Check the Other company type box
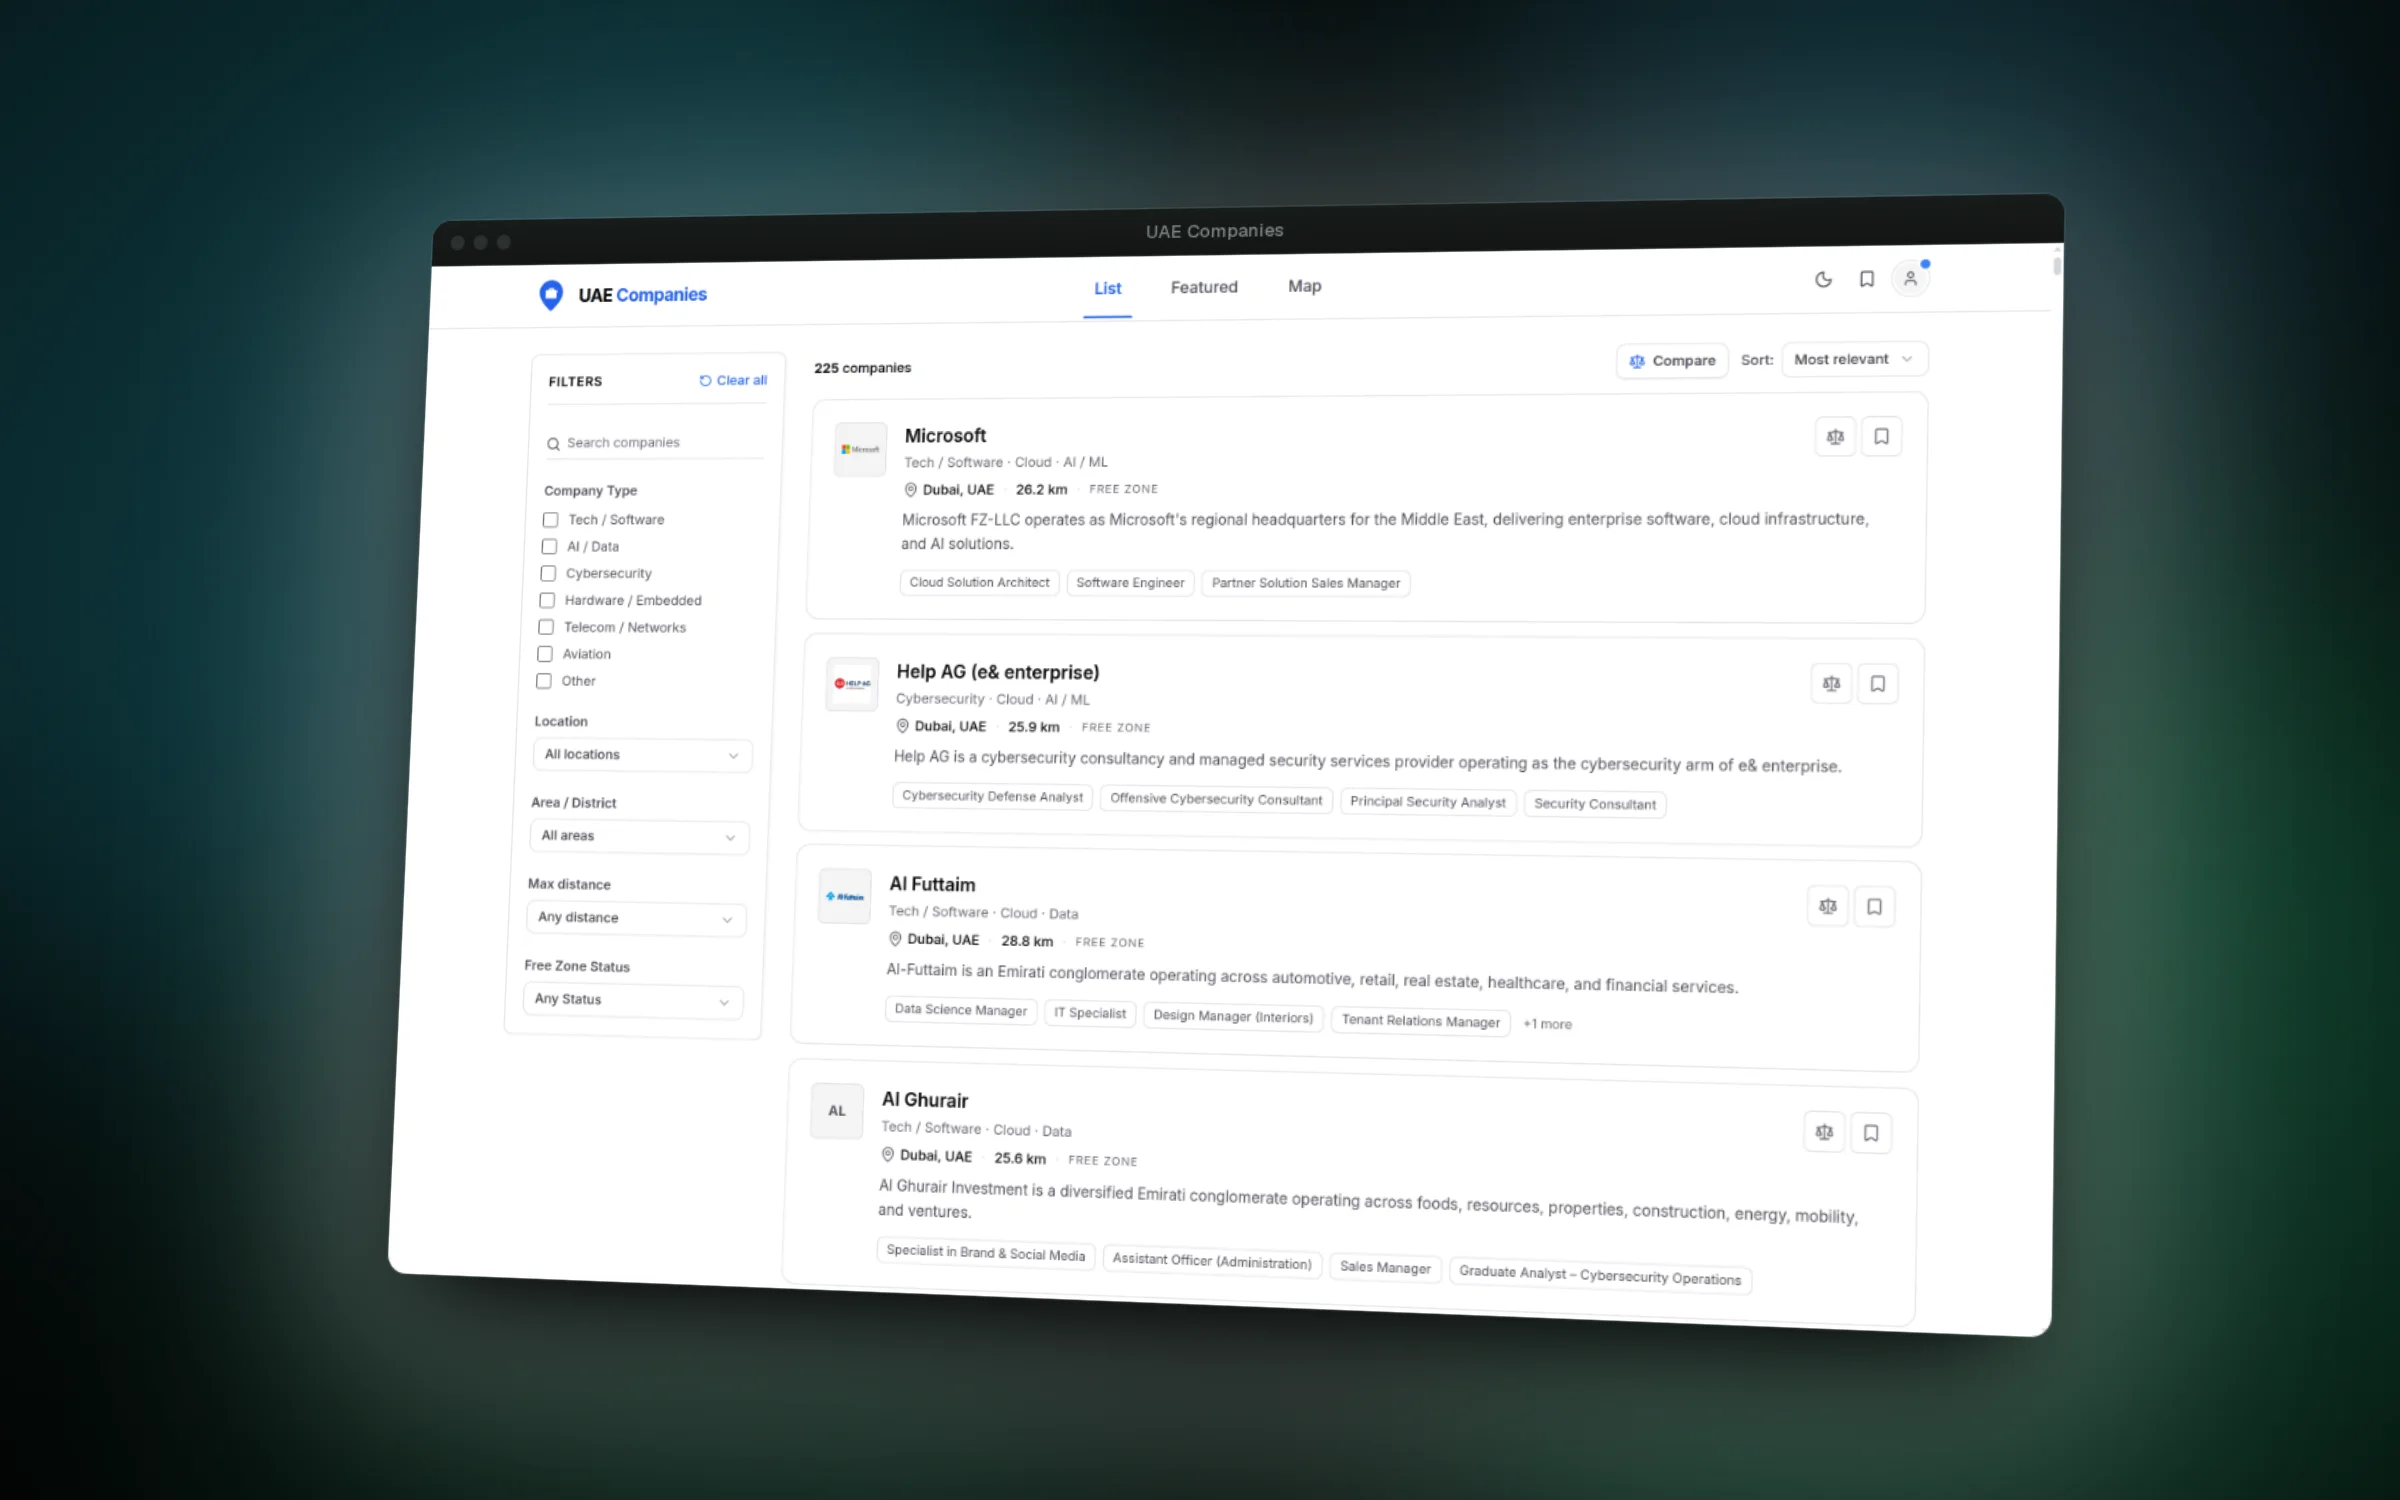 click(544, 681)
